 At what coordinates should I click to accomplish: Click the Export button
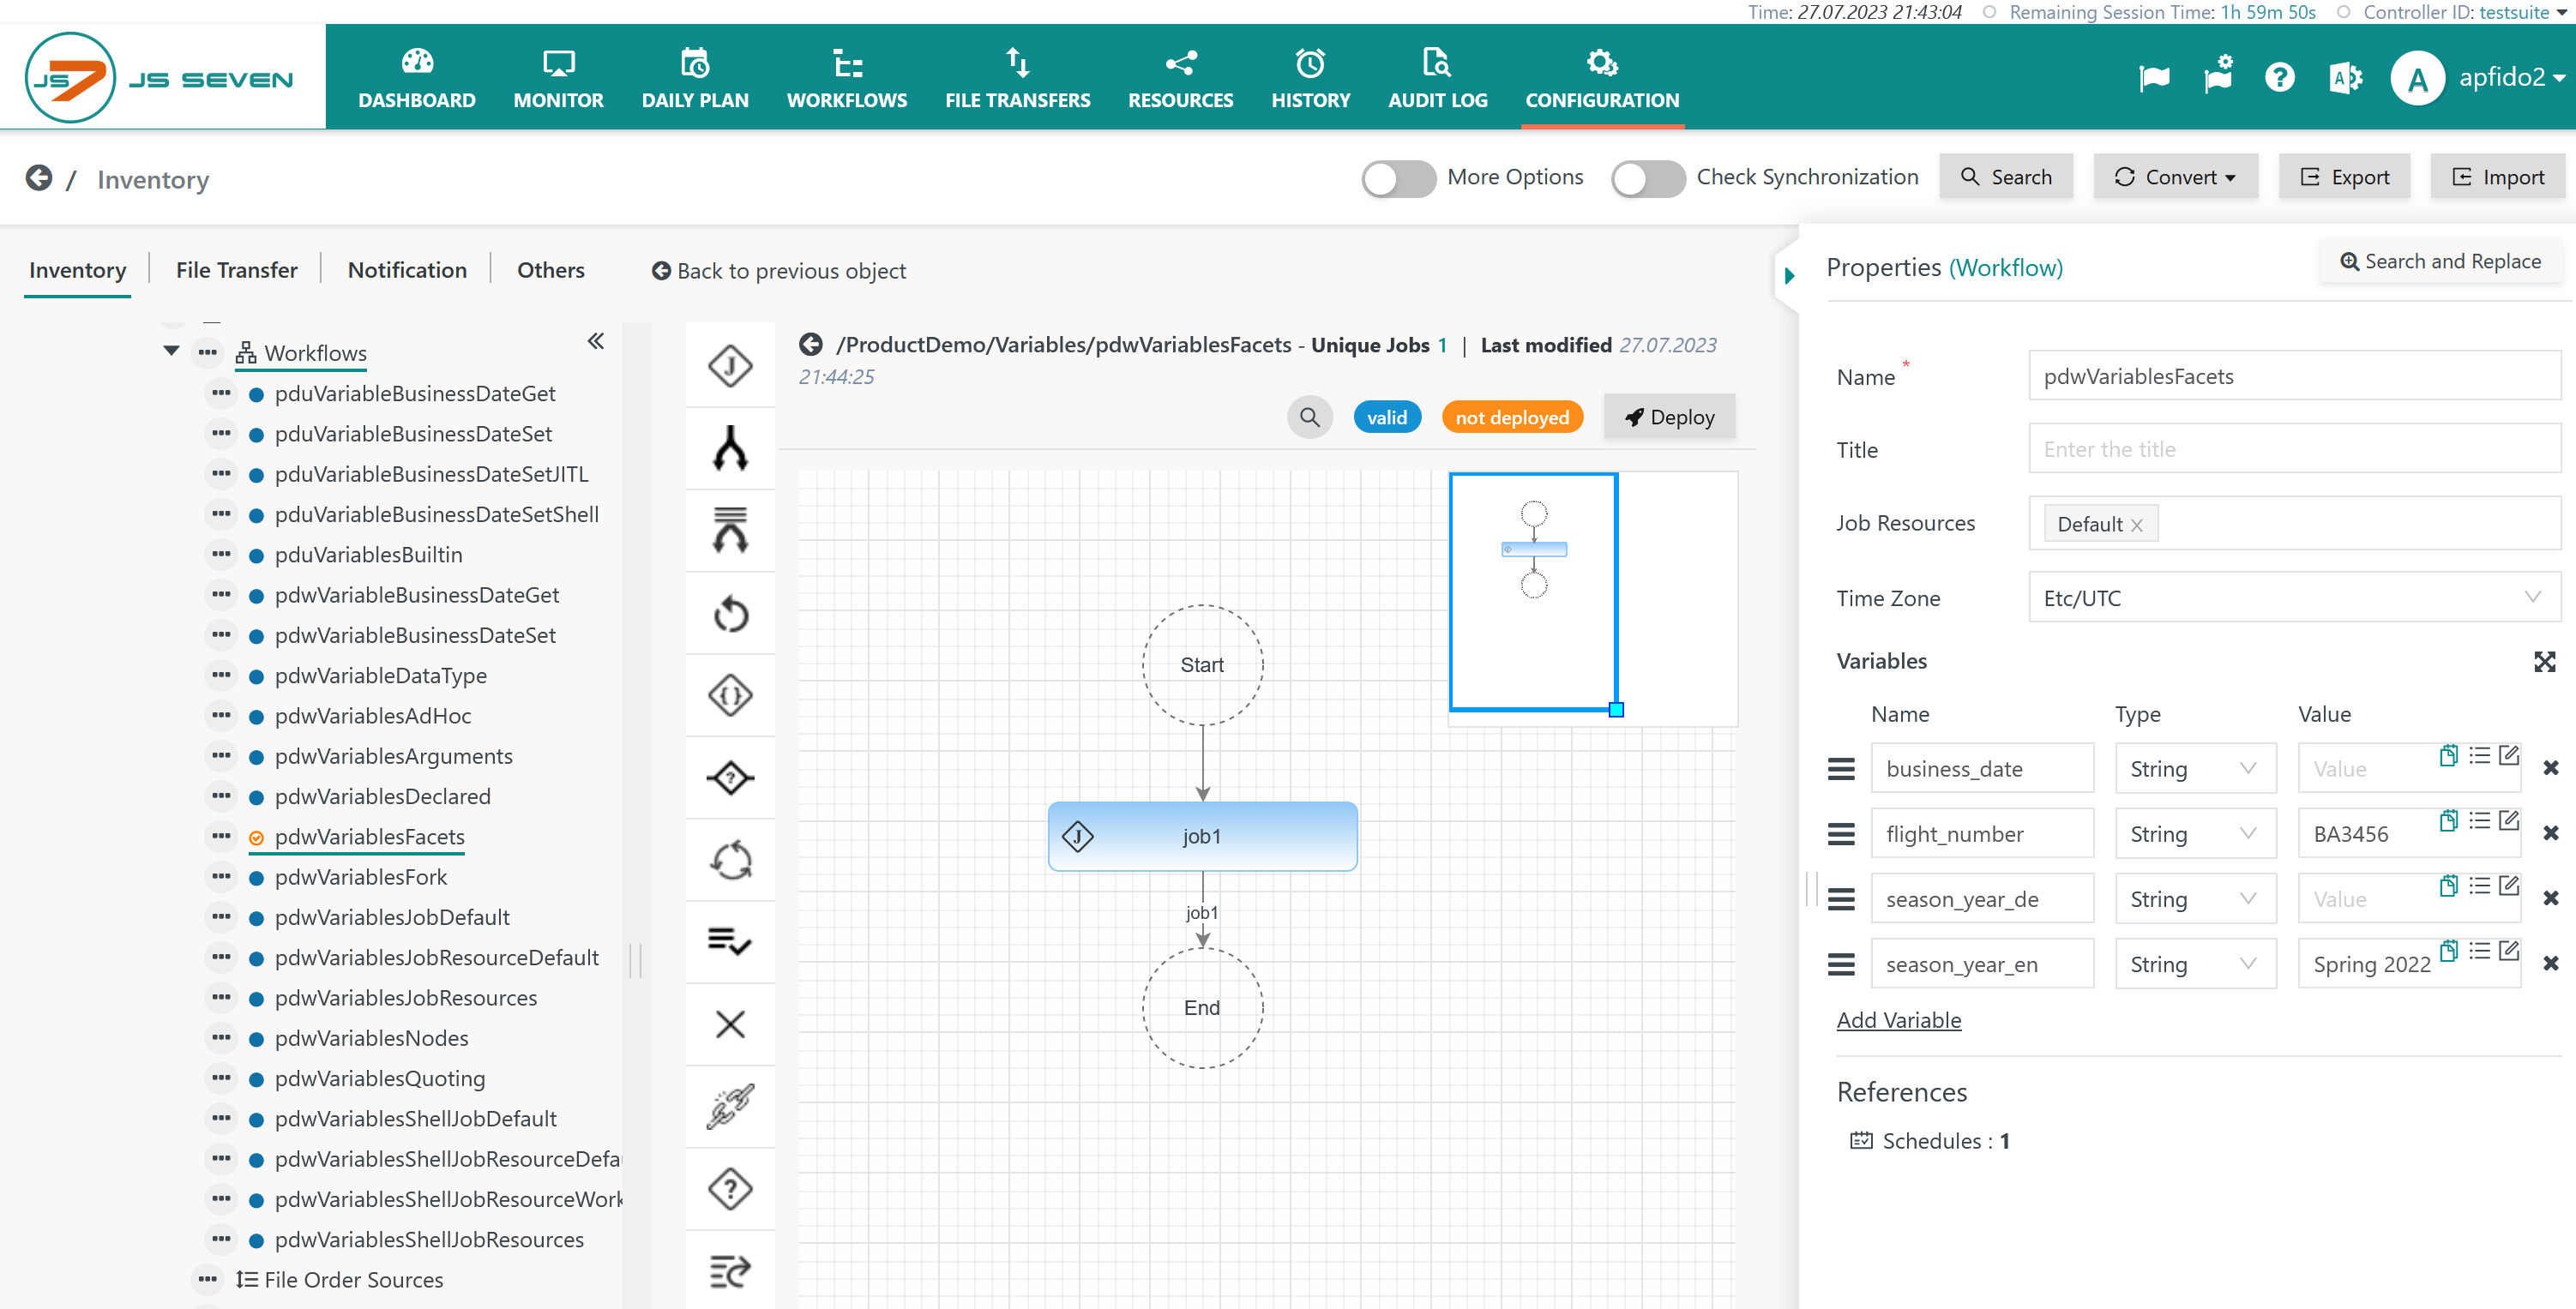(2344, 177)
